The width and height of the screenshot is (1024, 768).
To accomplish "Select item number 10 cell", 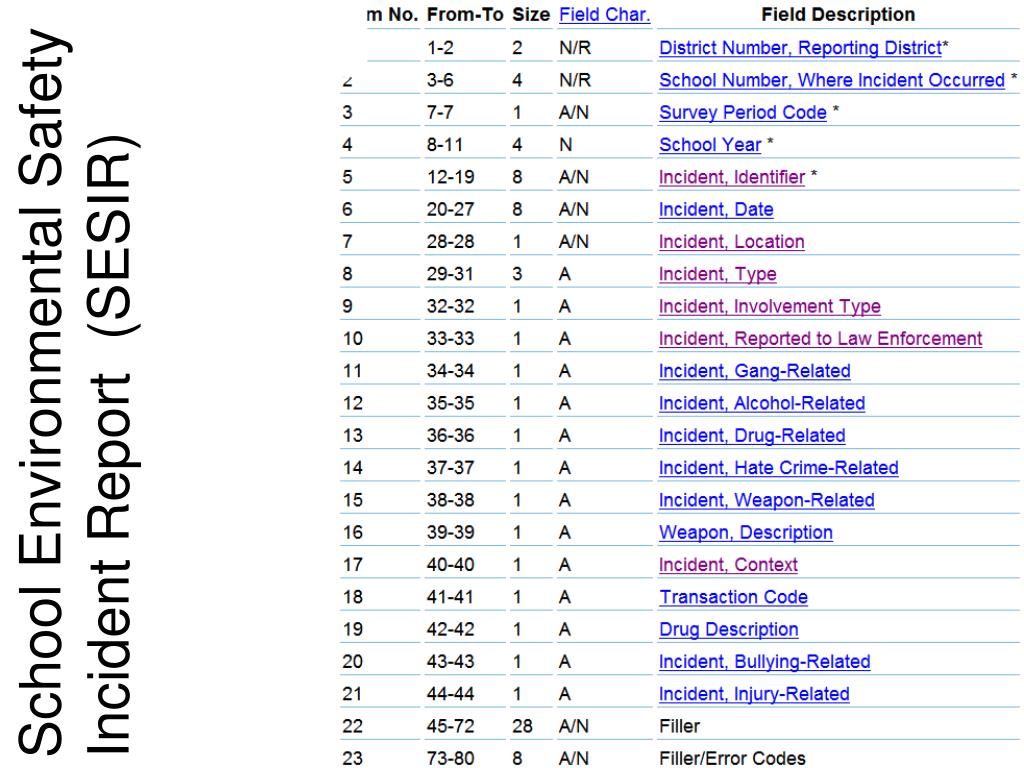I will pos(353,339).
